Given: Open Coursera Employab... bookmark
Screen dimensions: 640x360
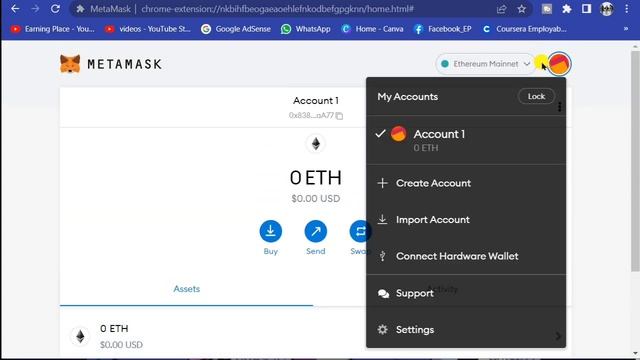Looking at the screenshot, I should (x=524, y=29).
